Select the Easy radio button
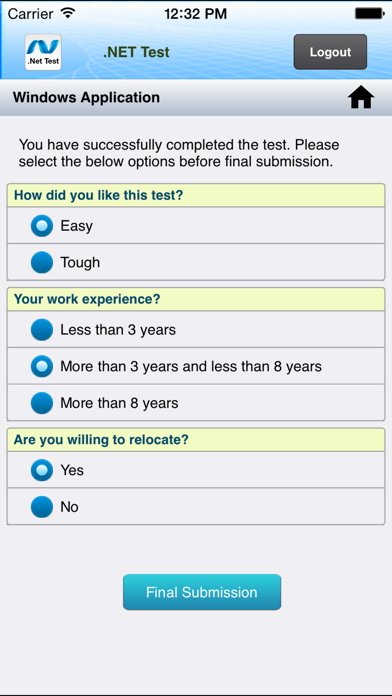 (42, 225)
